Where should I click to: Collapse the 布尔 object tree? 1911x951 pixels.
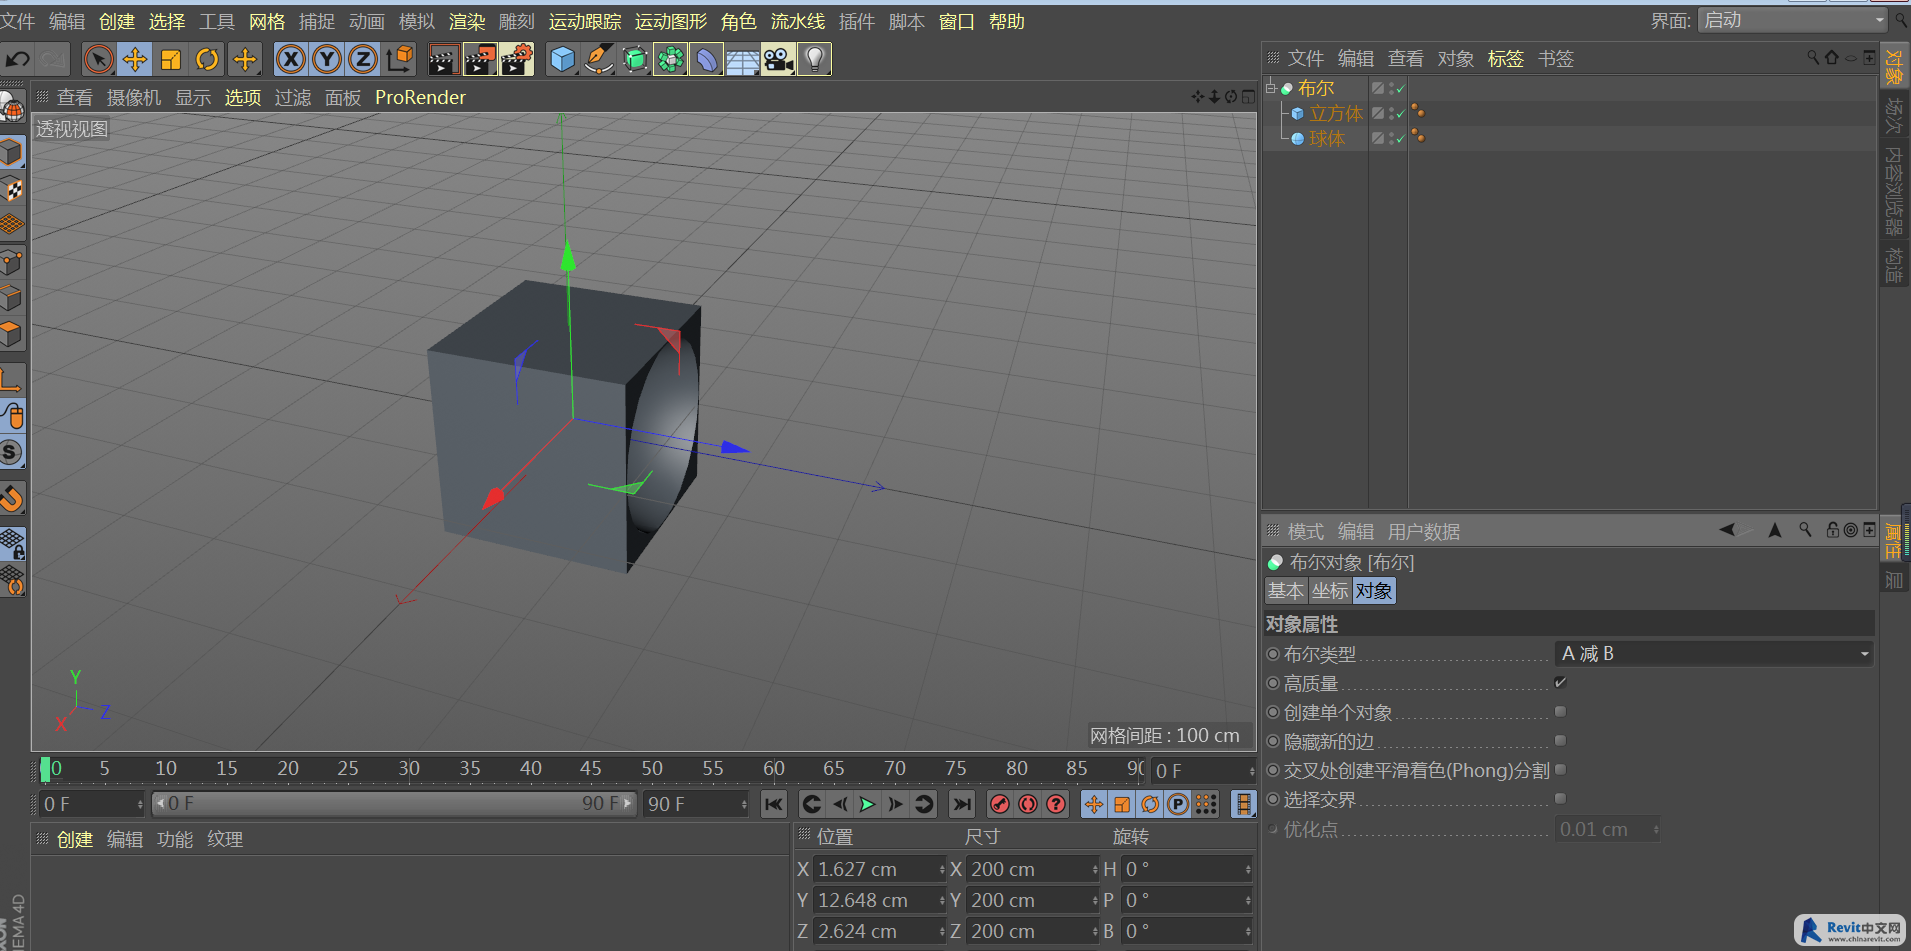[1271, 88]
